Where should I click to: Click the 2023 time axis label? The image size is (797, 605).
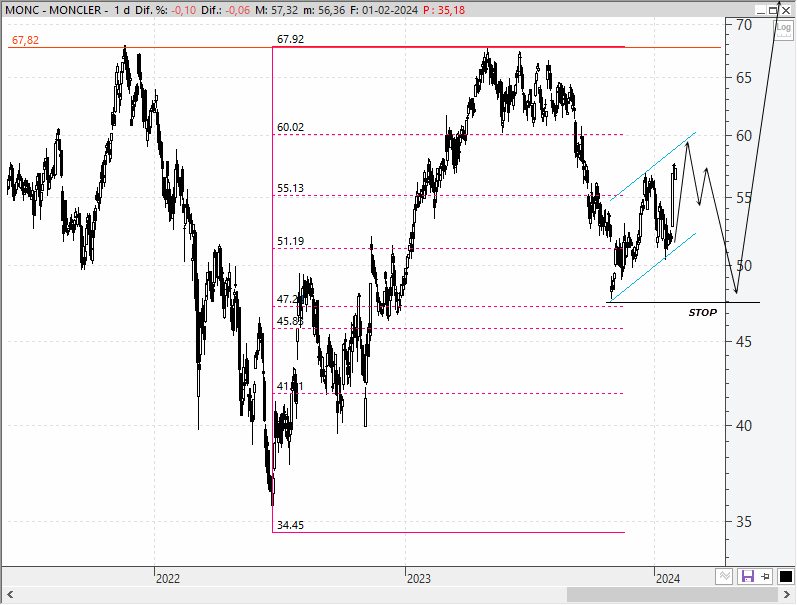tap(418, 579)
